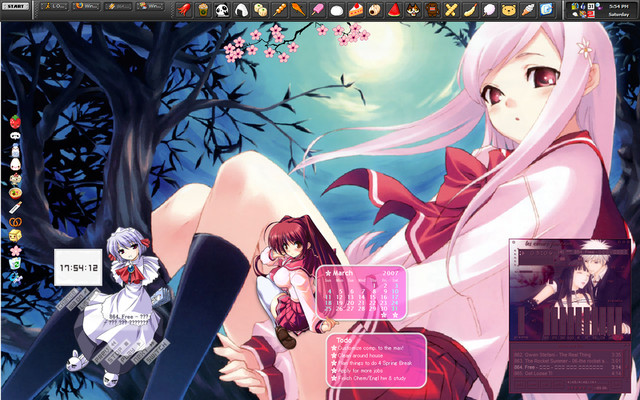Open the ramen bowl desktop shortcut
Viewport: 640px width, 400px height.
15,193
